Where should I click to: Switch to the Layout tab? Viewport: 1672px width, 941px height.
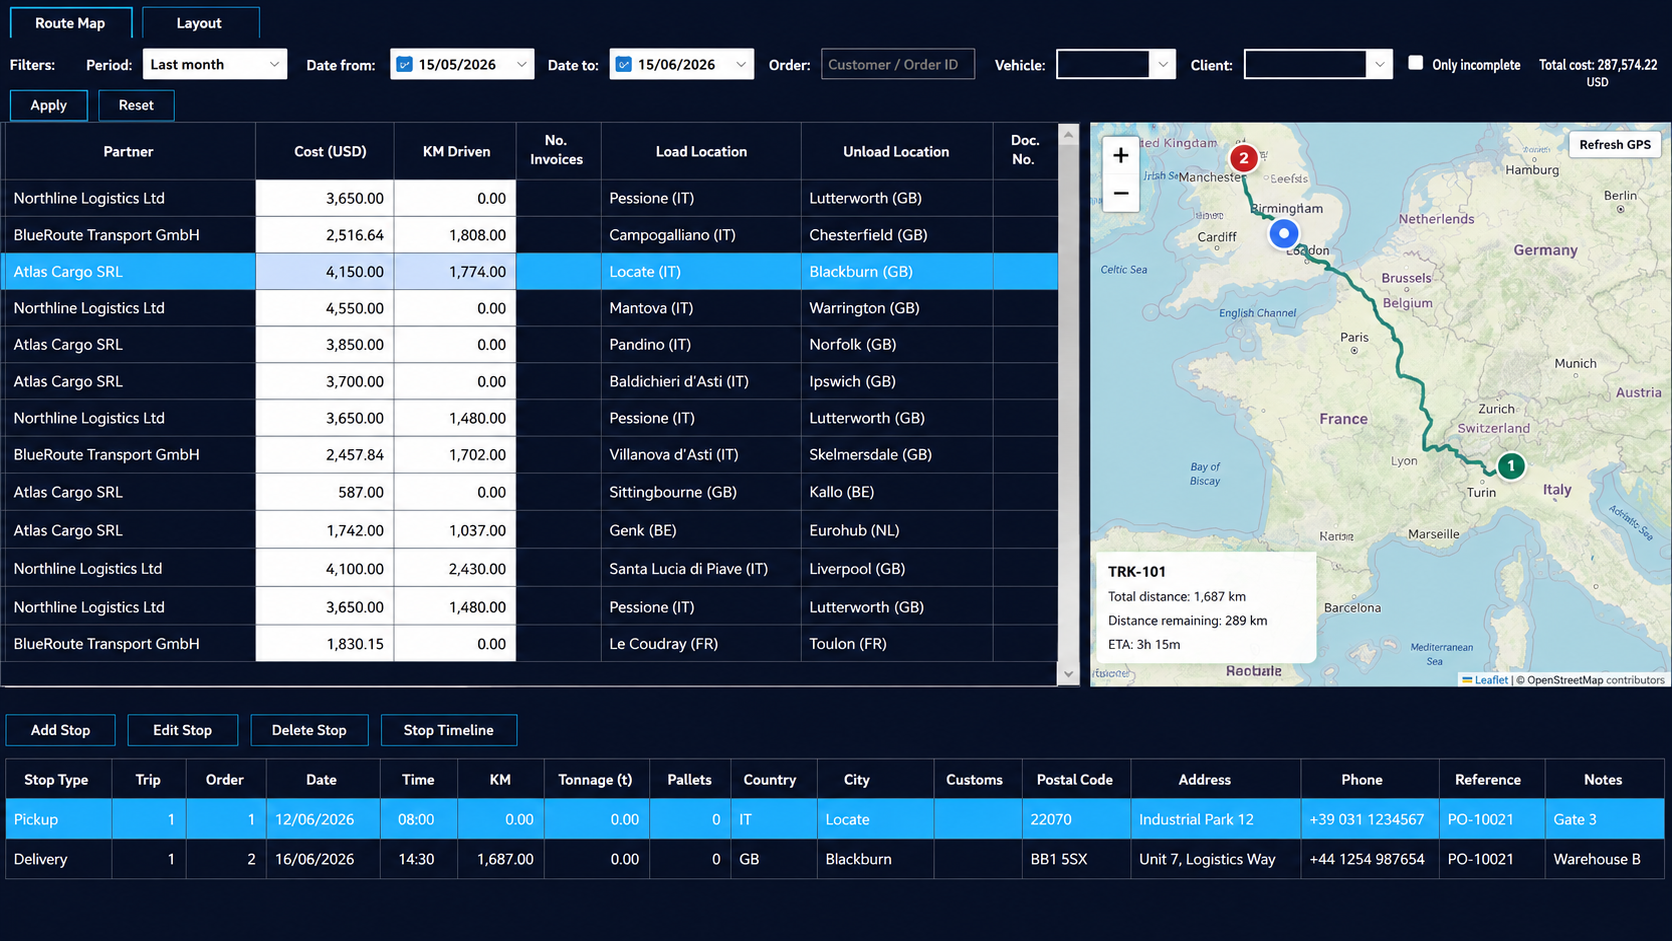click(200, 23)
